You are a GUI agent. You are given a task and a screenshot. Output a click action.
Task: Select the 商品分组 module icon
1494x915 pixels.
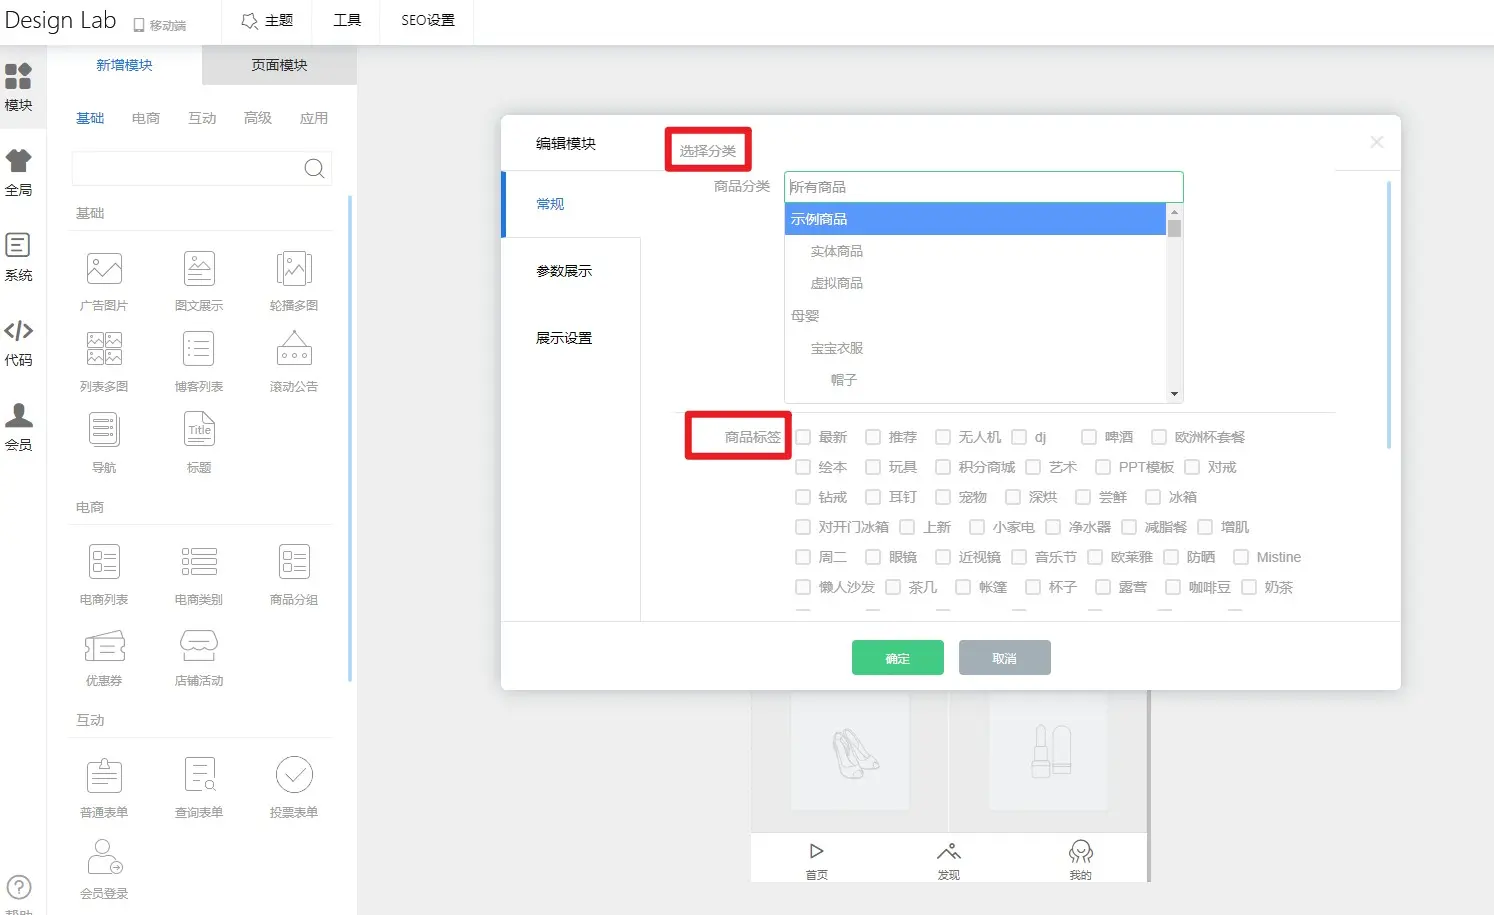293,562
